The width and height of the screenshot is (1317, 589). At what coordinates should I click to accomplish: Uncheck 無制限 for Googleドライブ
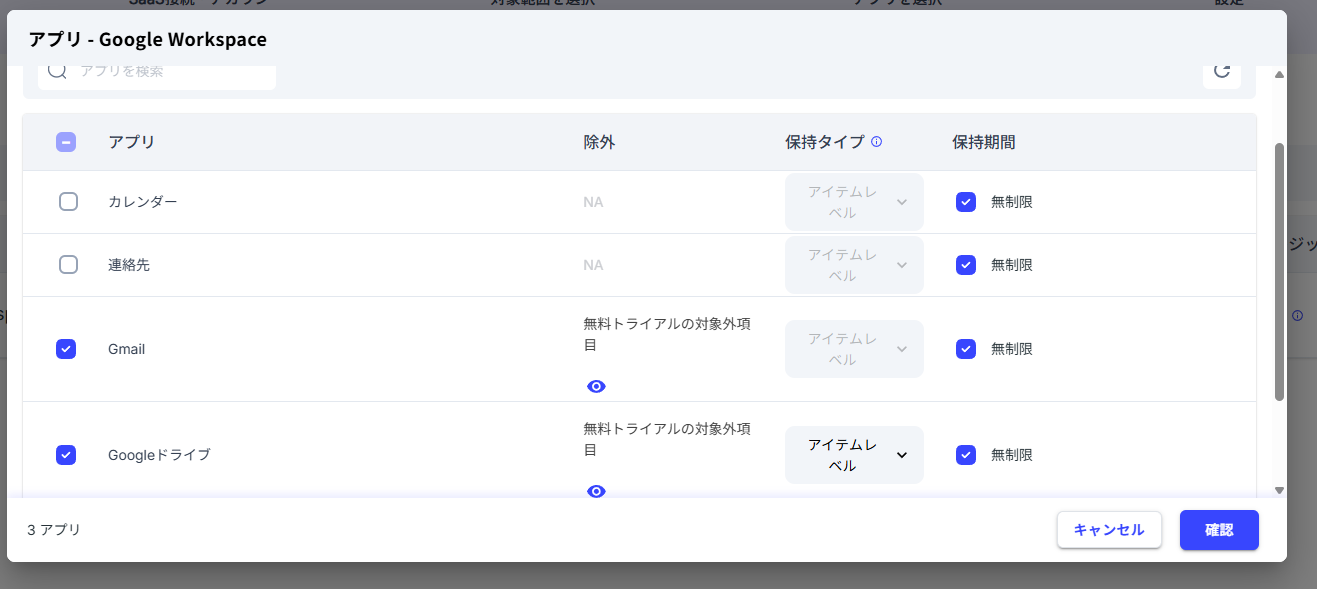(x=965, y=455)
